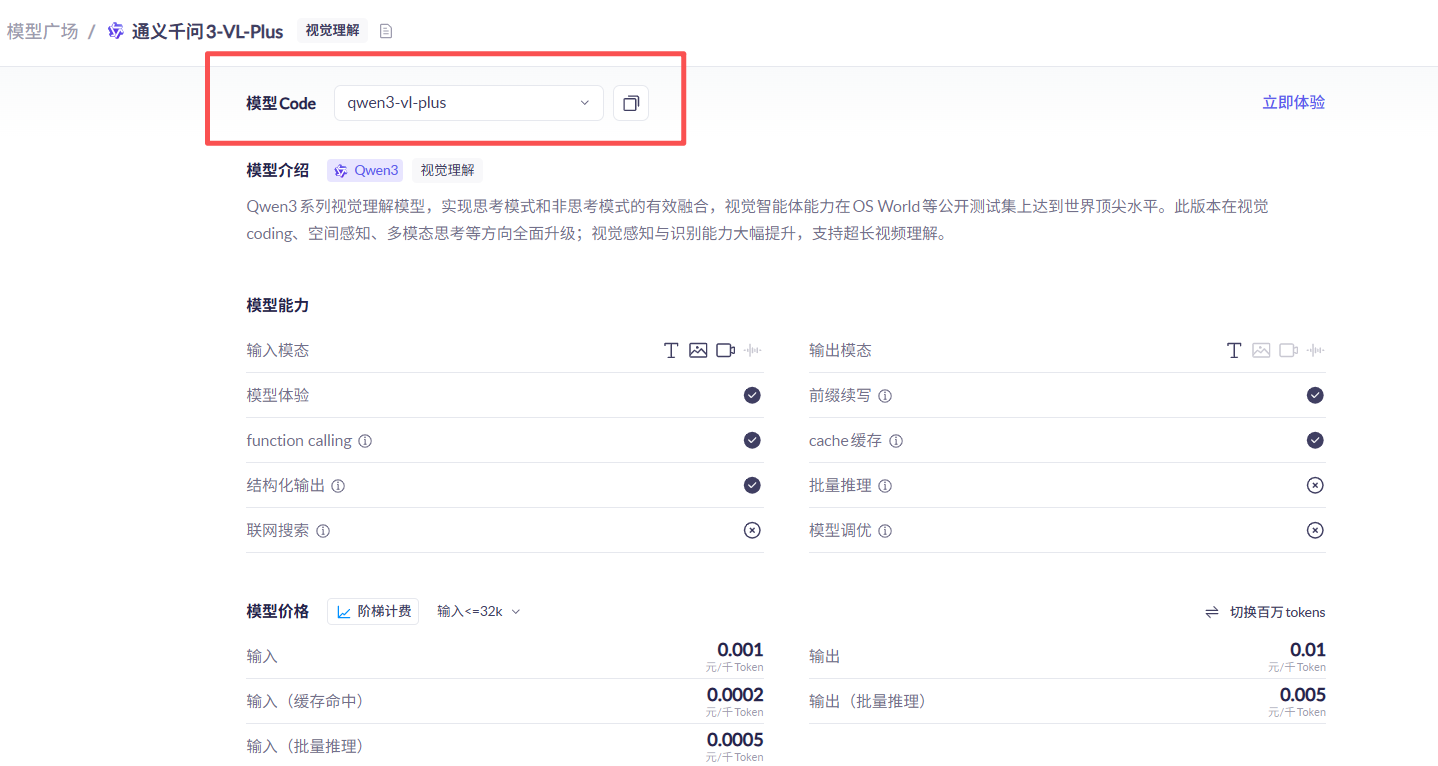Screen dimensions: 1438x766
Task: Click the info icon beside 模型调优
Action: (x=885, y=531)
